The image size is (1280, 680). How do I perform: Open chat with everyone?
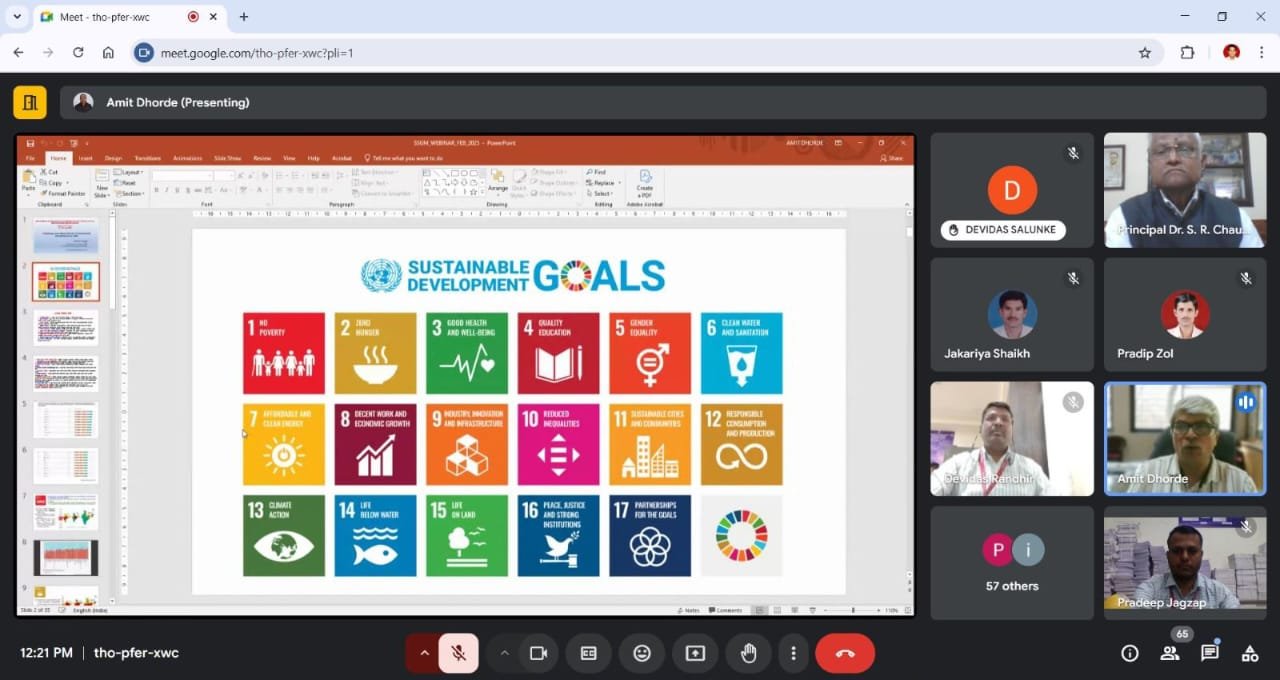1210,653
